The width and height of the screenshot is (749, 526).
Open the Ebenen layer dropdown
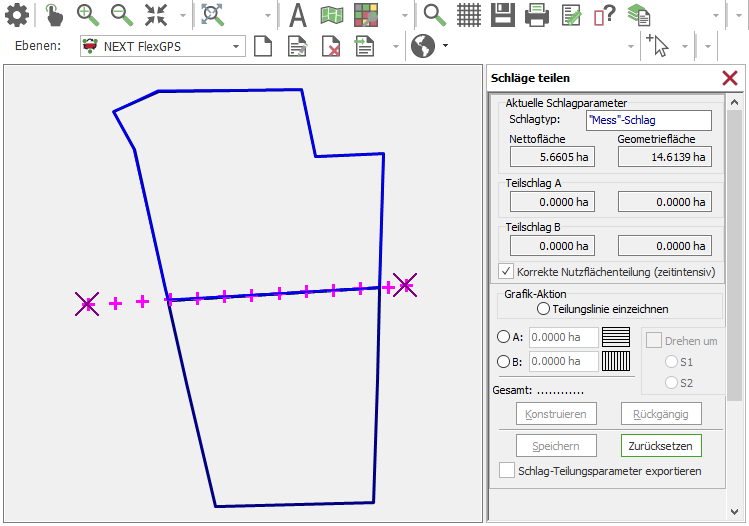(236, 46)
